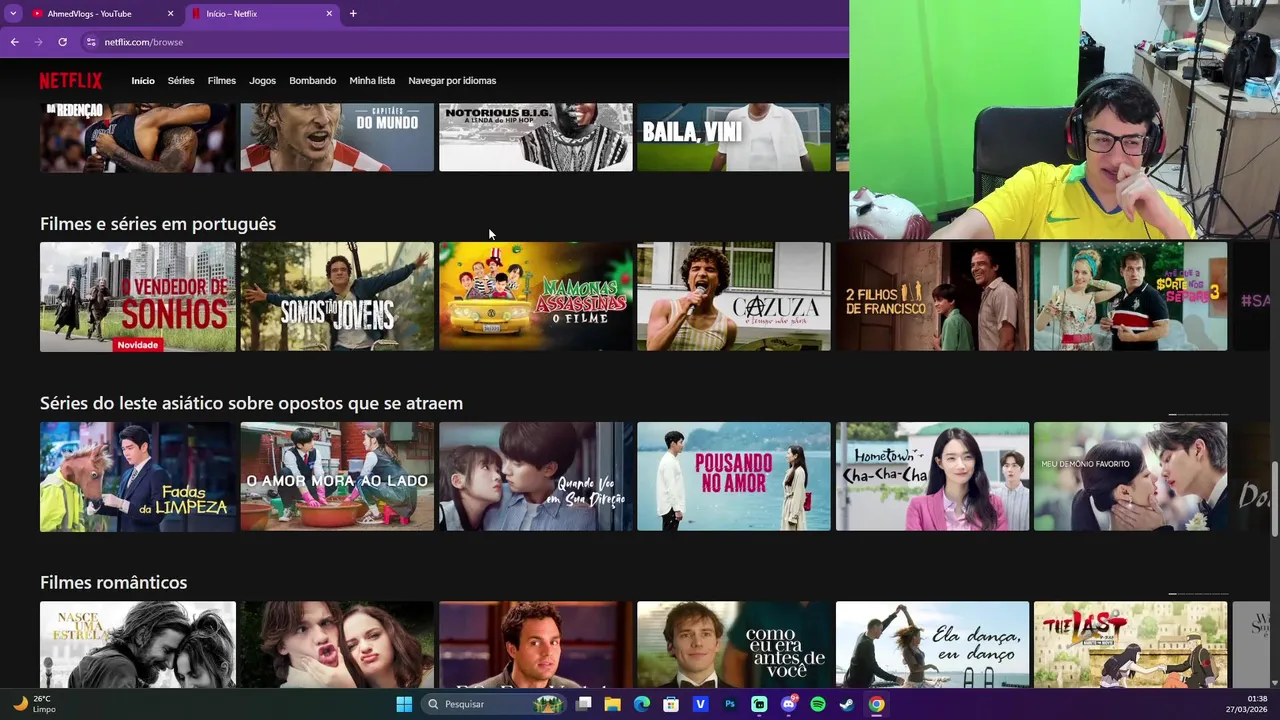Open Discord from the taskbar

pos(788,704)
